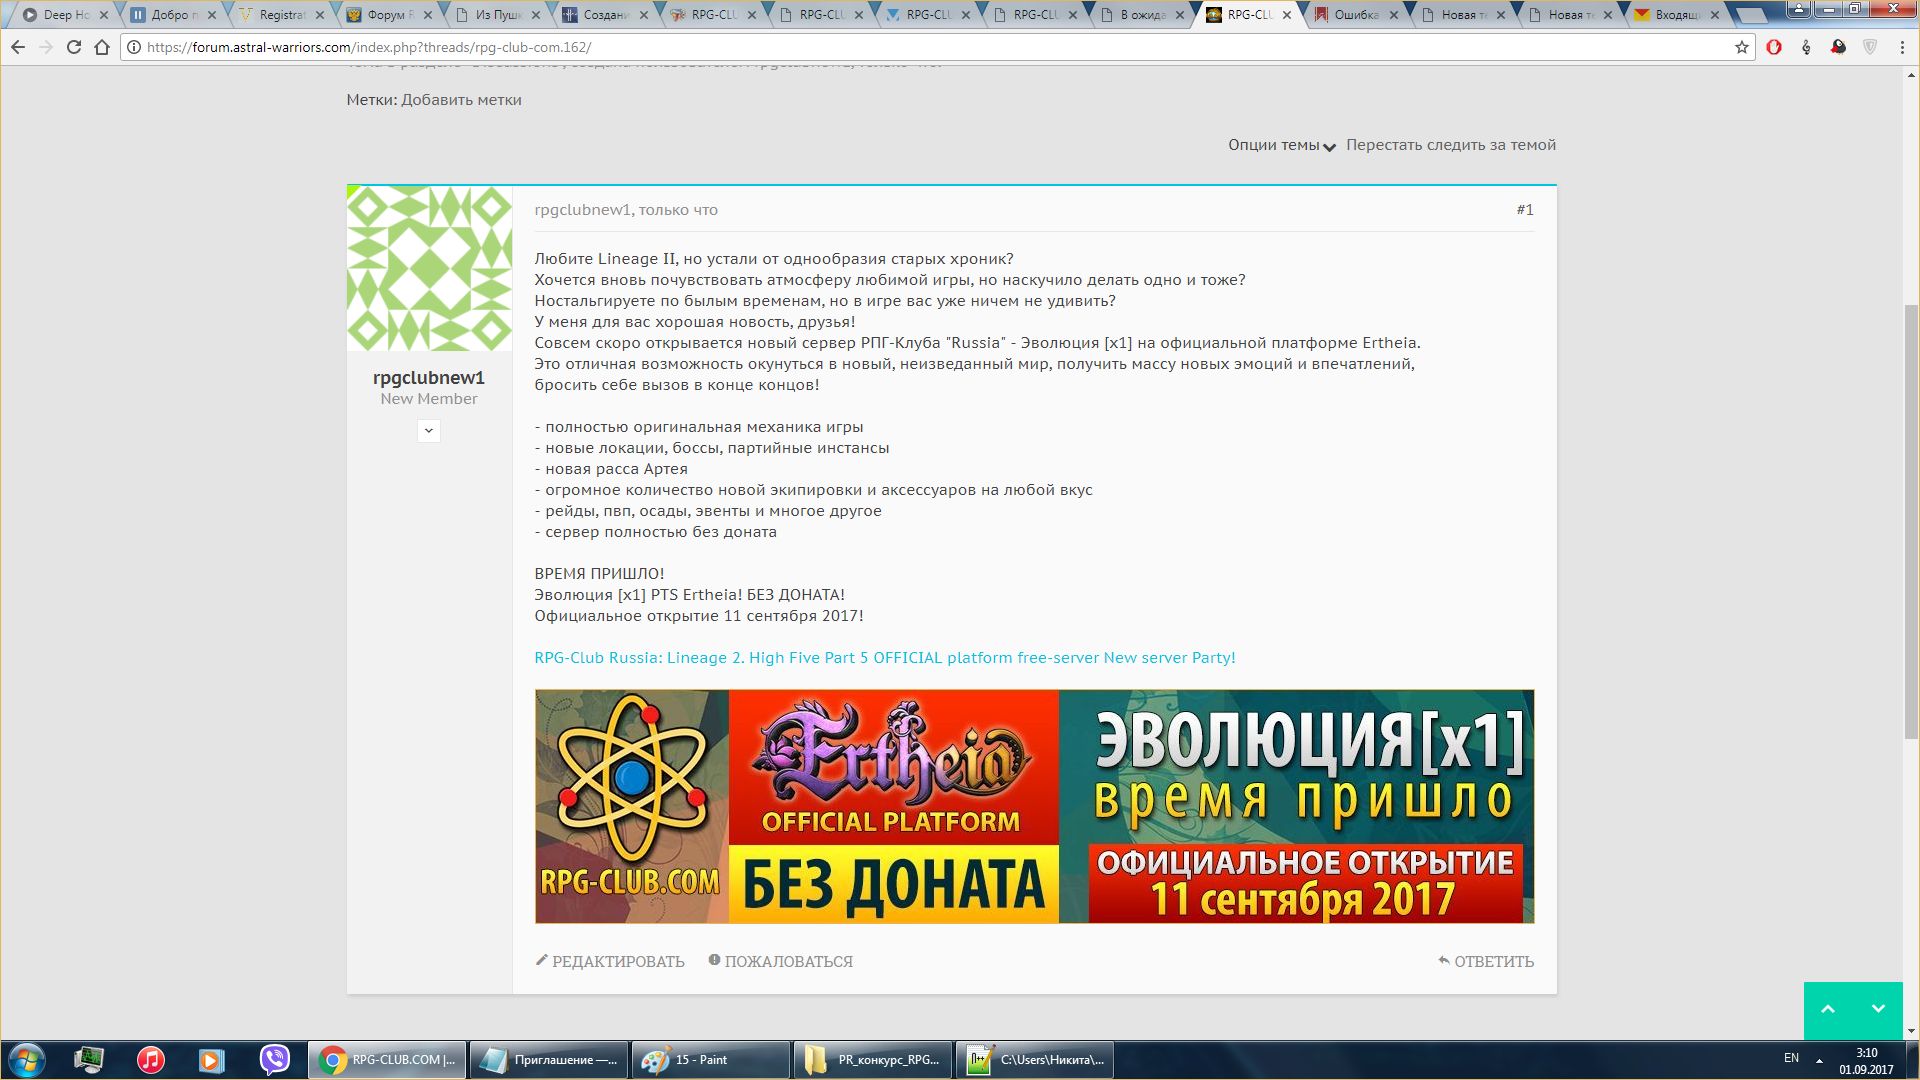Open the Windows Start menu
The width and height of the screenshot is (1920, 1080).
26,1060
